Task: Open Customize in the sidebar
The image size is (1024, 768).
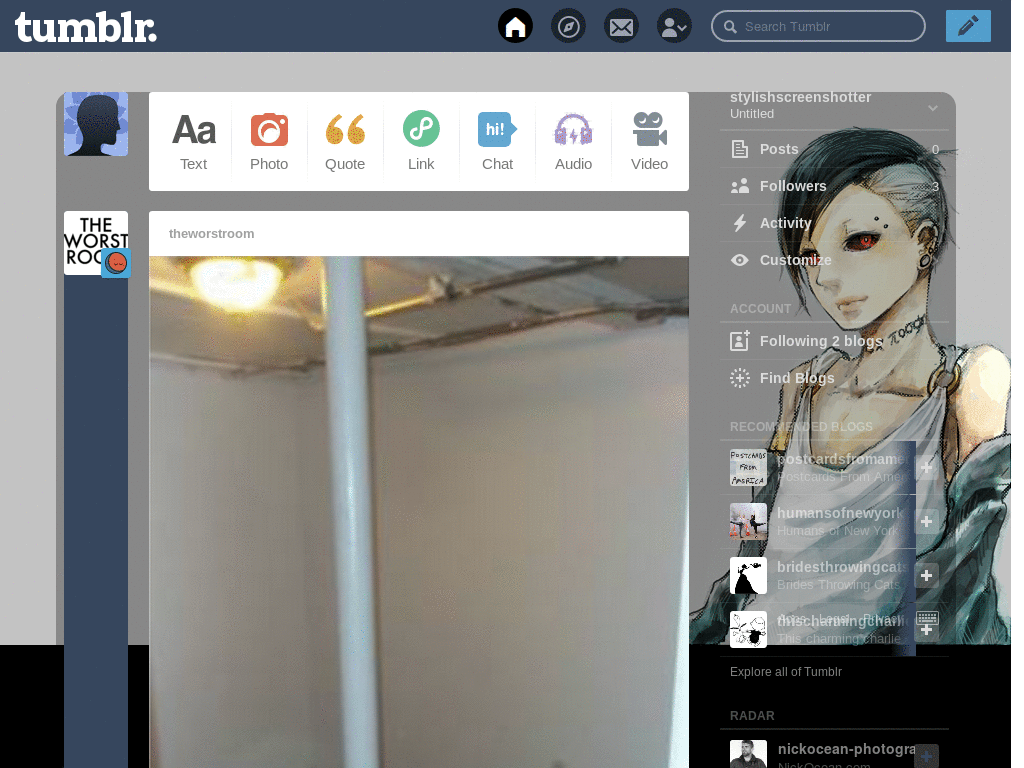Action: [x=834, y=260]
